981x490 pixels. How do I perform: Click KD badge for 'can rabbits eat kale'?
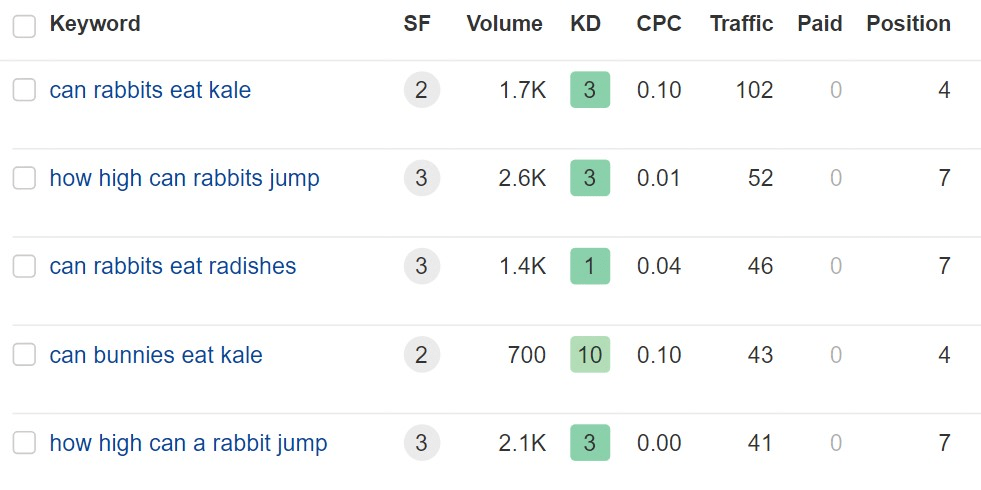pos(589,91)
